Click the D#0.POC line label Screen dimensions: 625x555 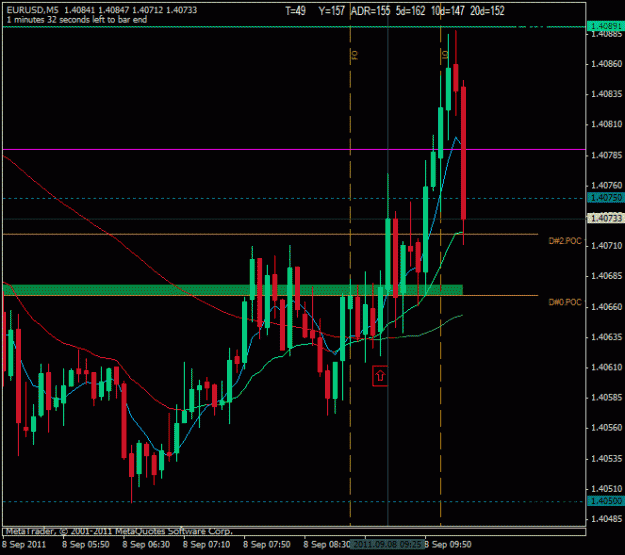565,302
